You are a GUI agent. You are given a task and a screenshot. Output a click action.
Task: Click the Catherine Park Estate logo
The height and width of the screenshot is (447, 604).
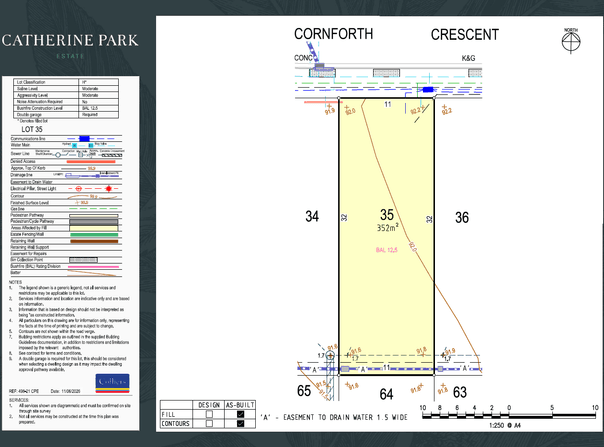pyautogui.click(x=70, y=45)
